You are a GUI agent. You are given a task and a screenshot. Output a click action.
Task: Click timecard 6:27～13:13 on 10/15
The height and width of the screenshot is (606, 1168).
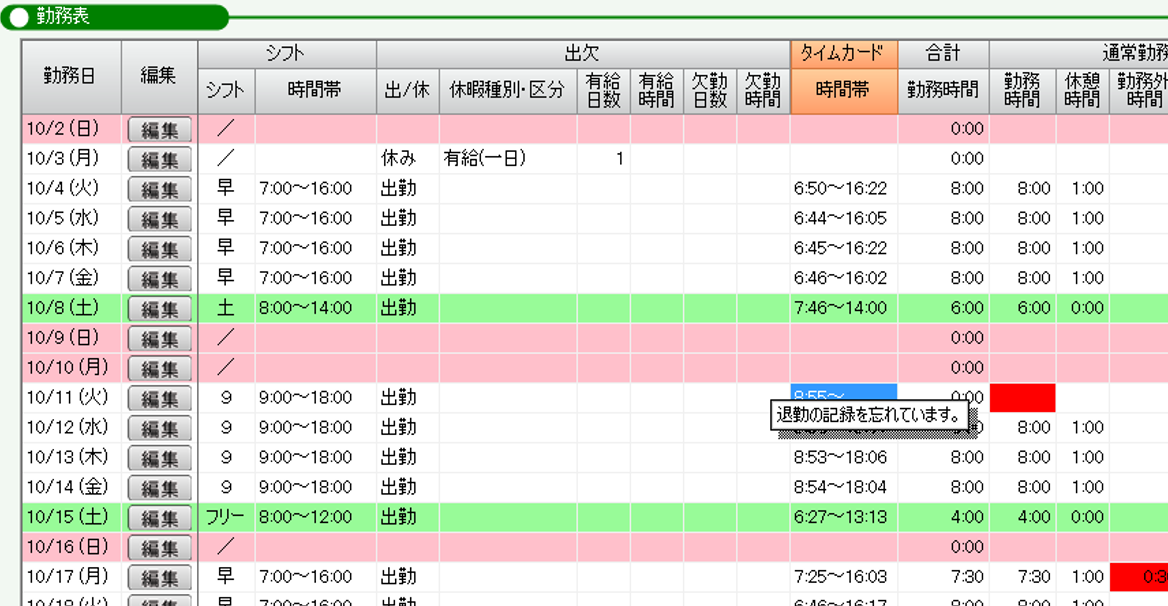[x=844, y=517]
